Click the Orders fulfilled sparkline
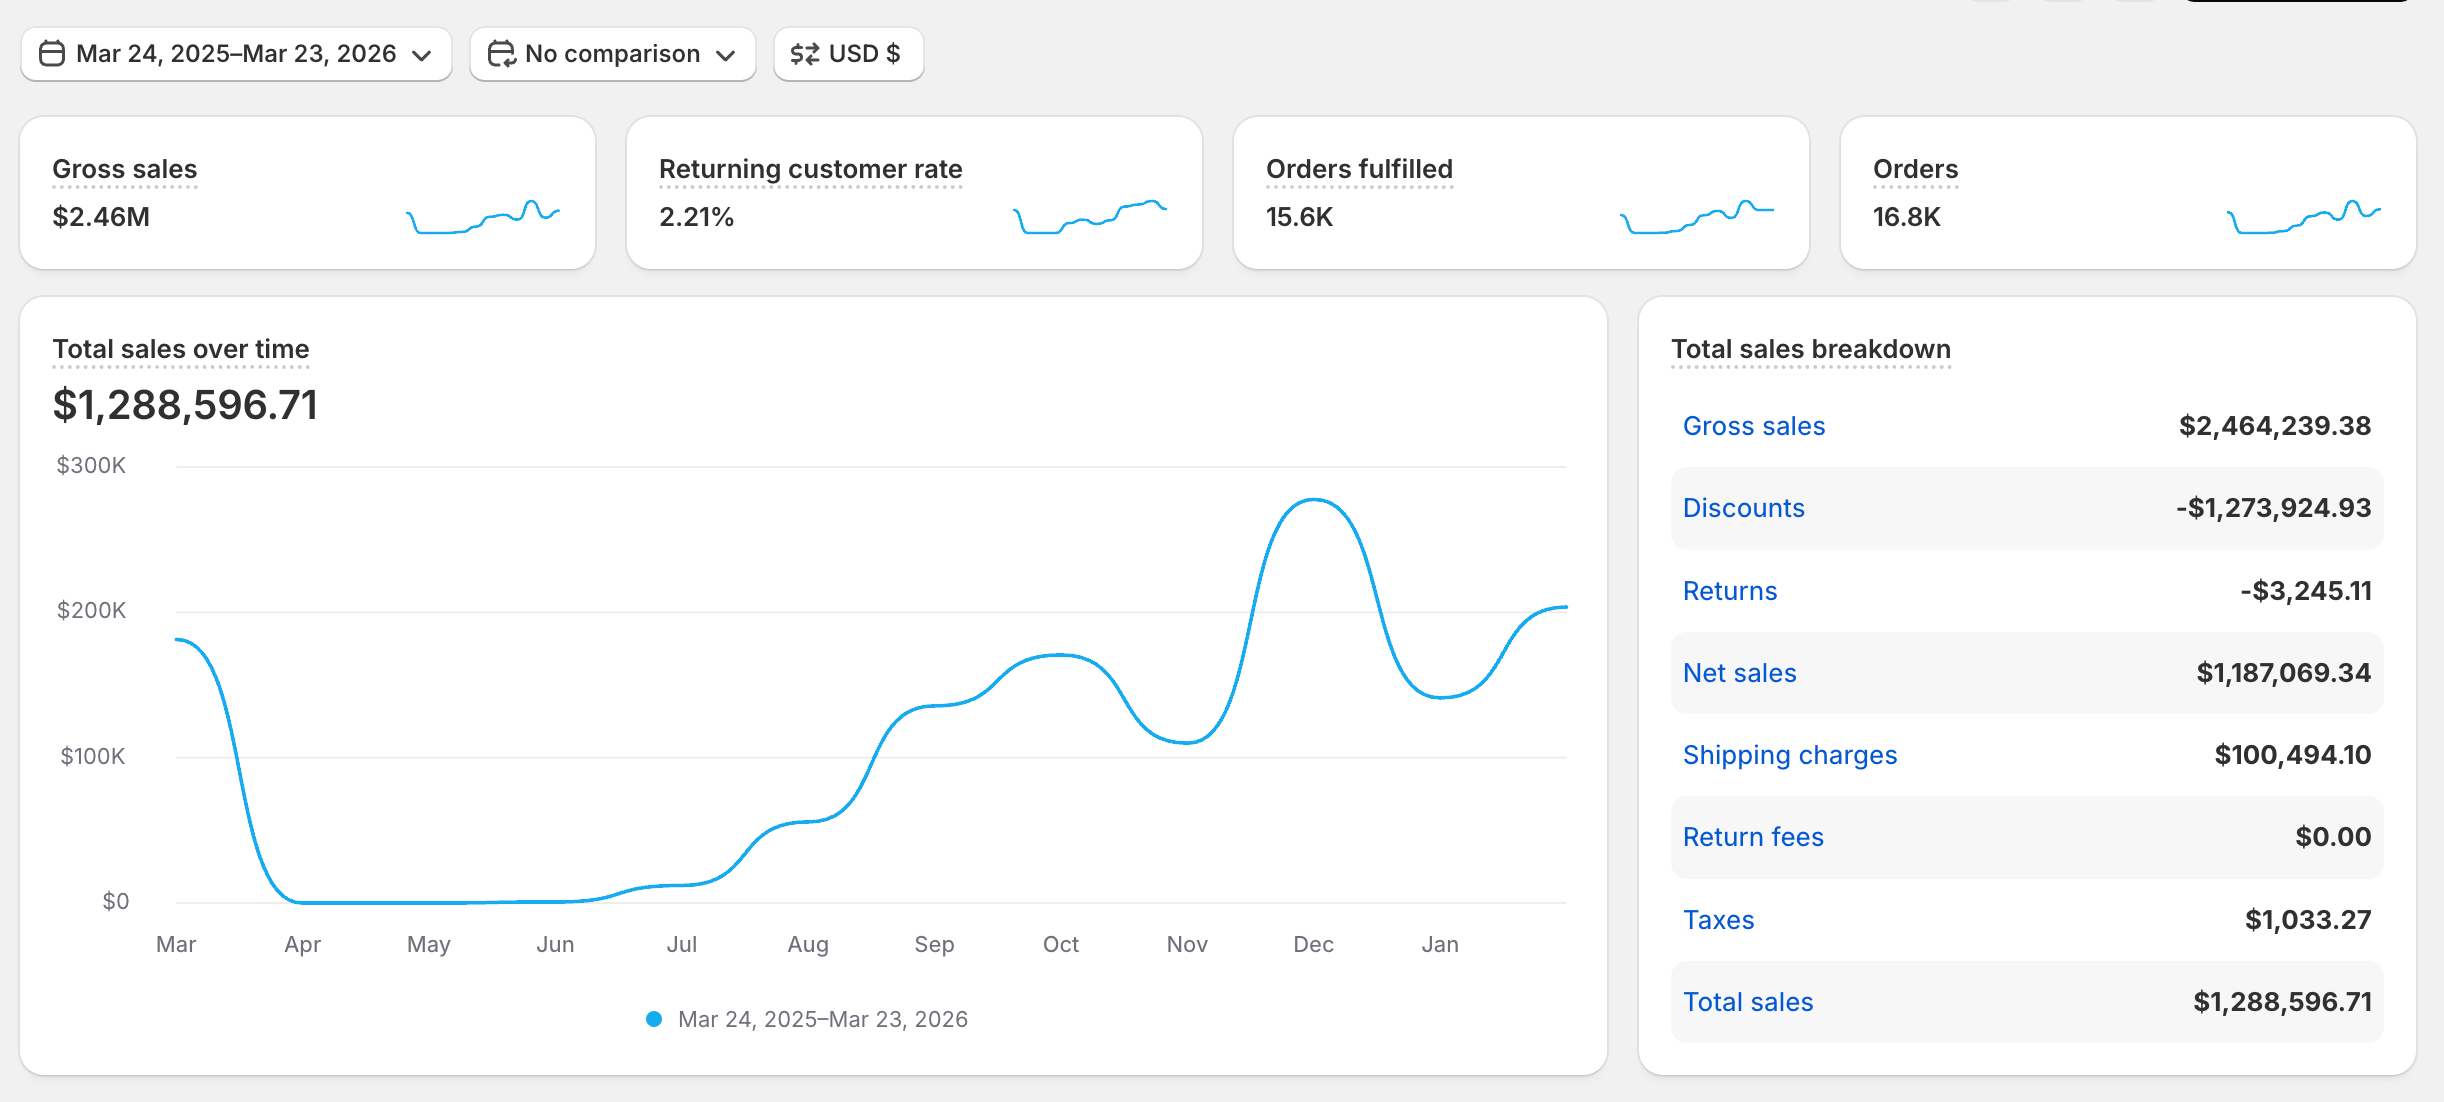Viewport: 2444px width, 1102px height. [x=1697, y=216]
